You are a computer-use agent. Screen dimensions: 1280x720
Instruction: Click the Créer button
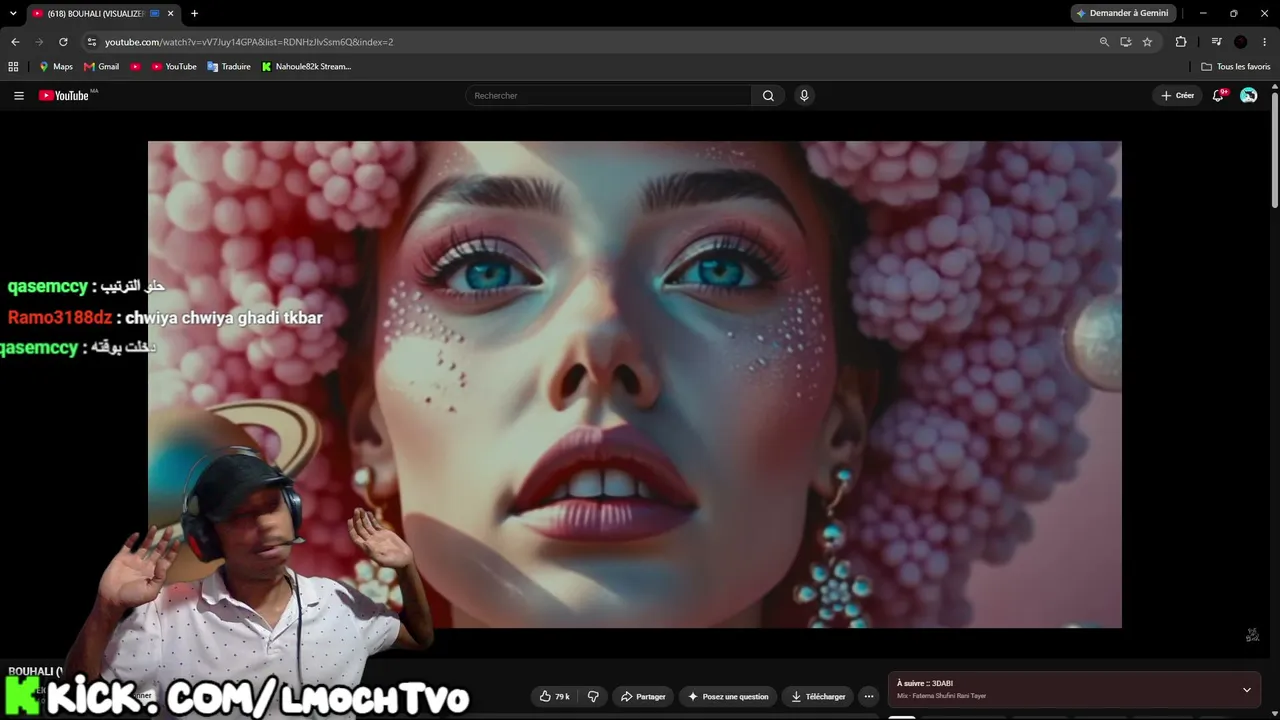click(x=1178, y=95)
